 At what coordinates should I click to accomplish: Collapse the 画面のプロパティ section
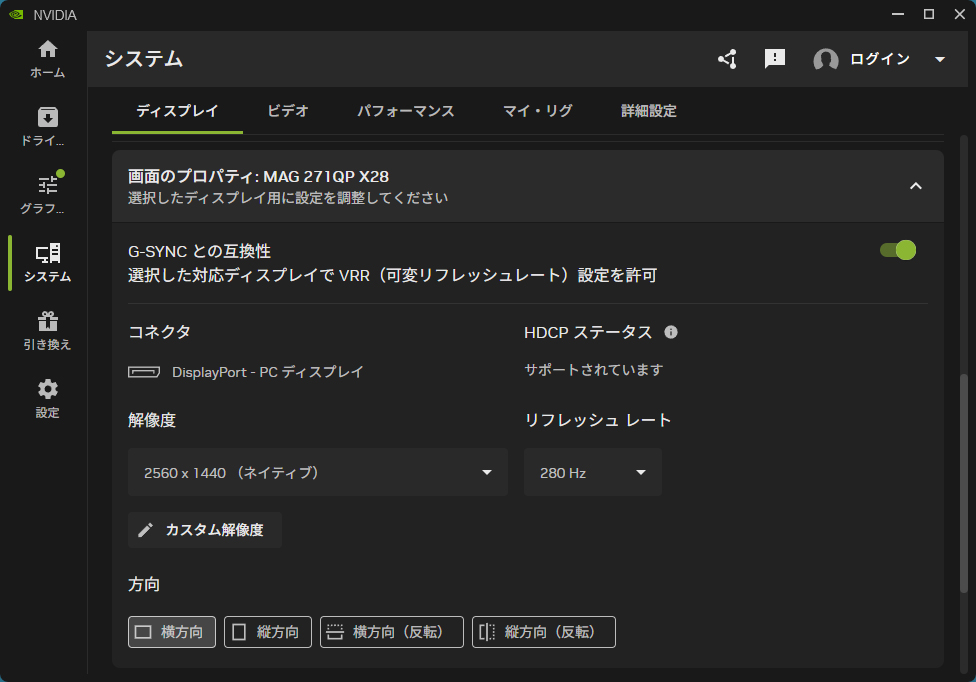pos(916,186)
